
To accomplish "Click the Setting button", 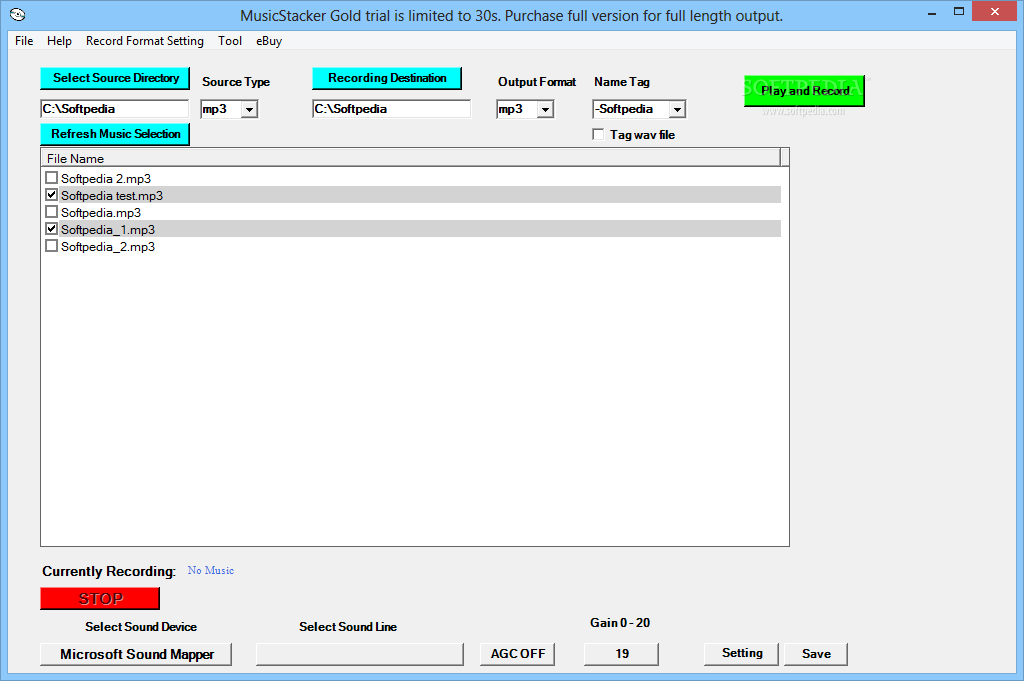I will 741,654.
